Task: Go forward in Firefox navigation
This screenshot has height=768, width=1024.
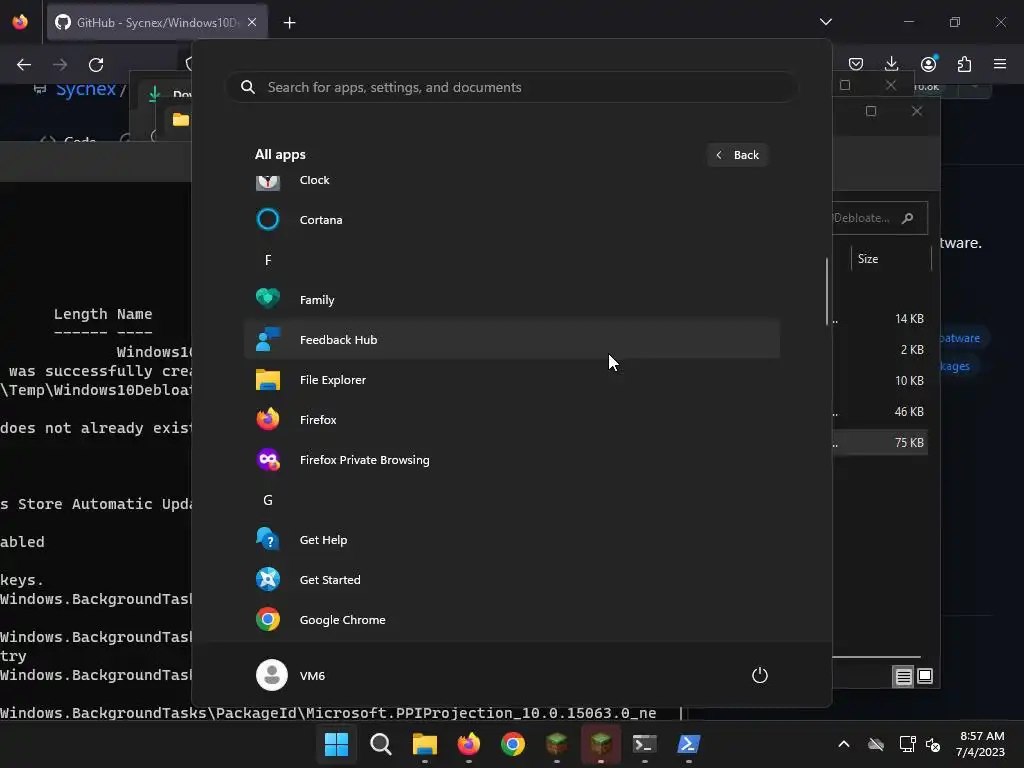Action: (x=60, y=65)
